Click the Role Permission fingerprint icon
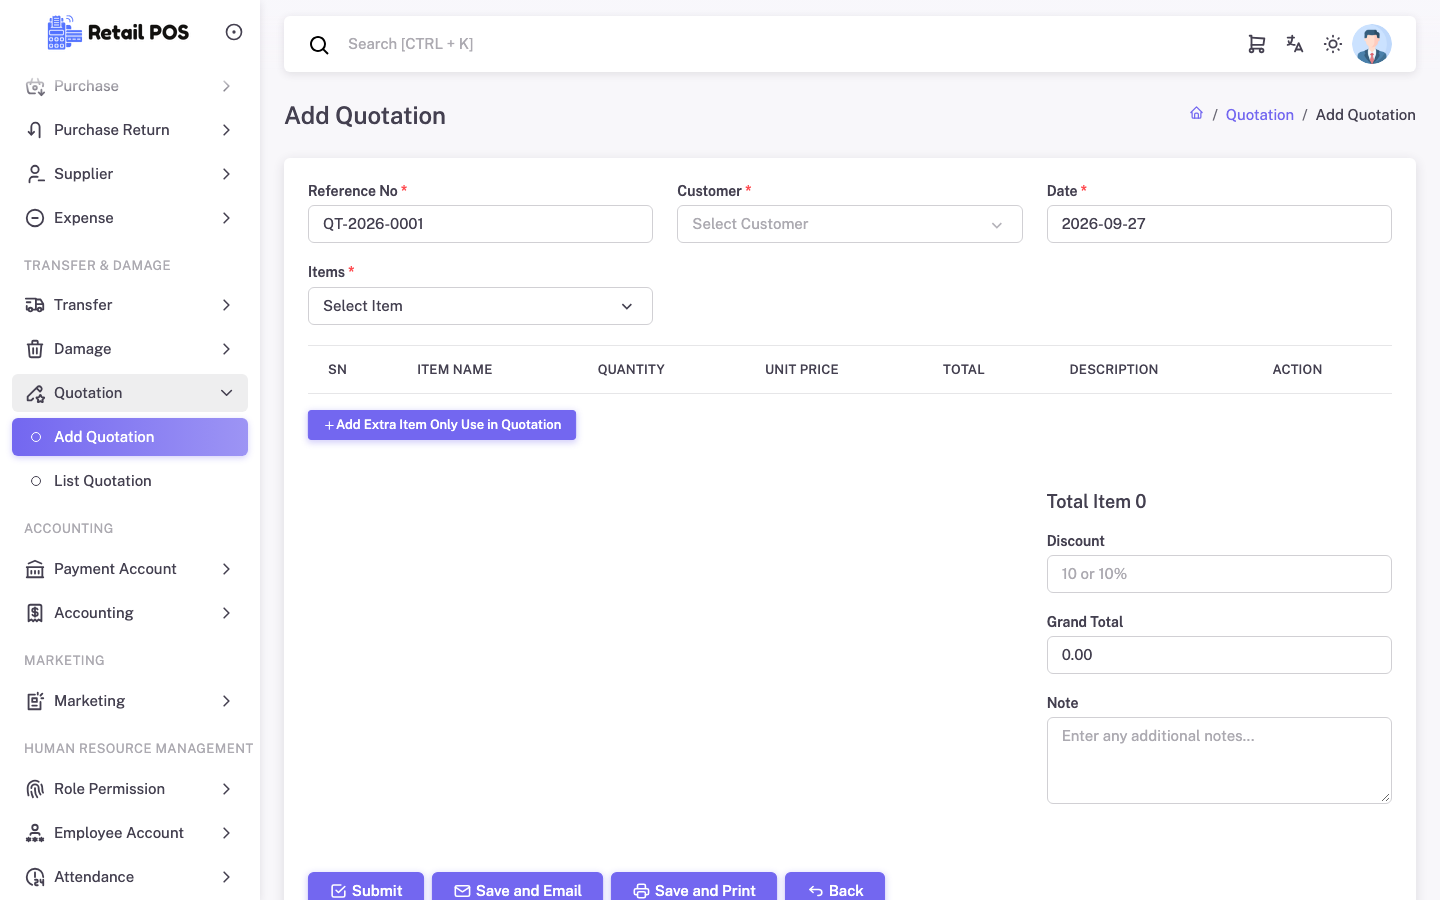Viewport: 1440px width, 900px height. (x=35, y=789)
